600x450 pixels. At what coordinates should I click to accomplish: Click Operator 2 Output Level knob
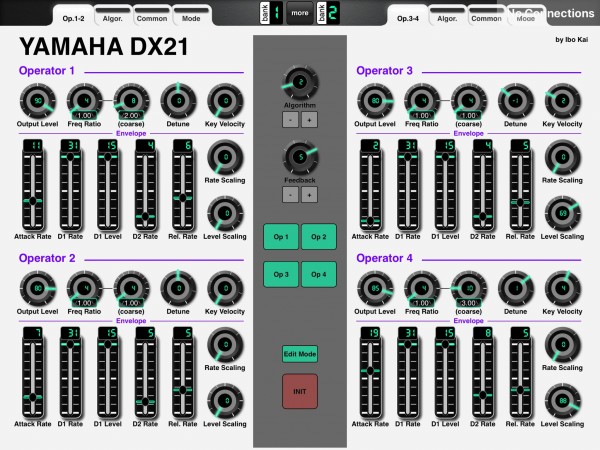[x=38, y=289]
